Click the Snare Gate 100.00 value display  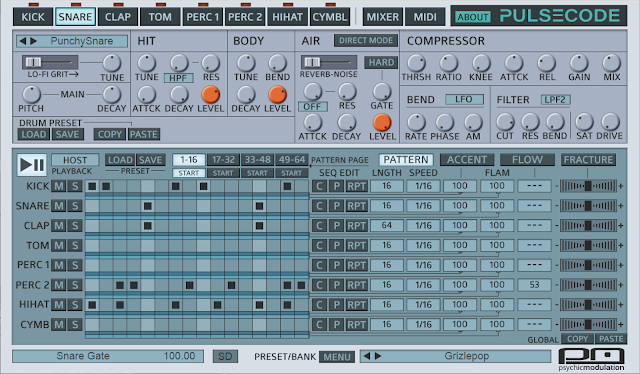click(x=108, y=356)
